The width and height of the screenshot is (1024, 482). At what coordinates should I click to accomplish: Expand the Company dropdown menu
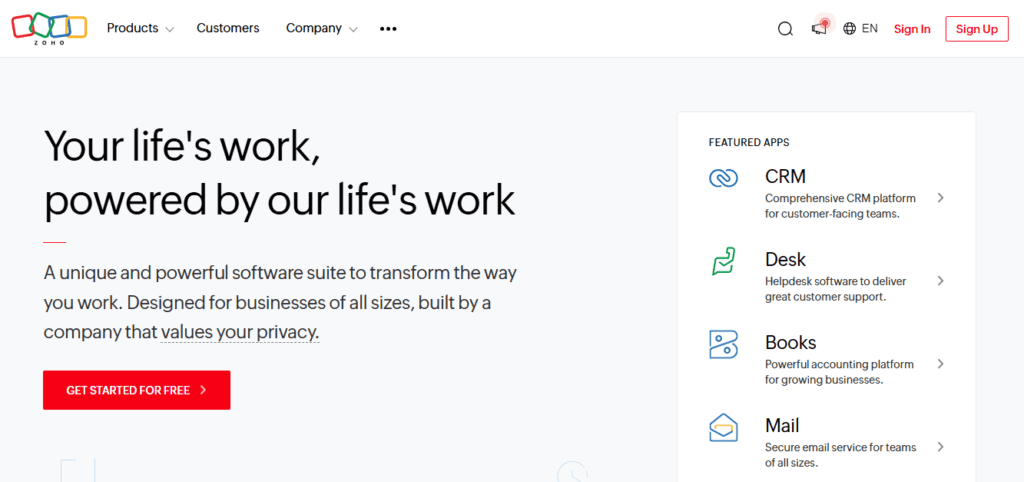tap(322, 28)
